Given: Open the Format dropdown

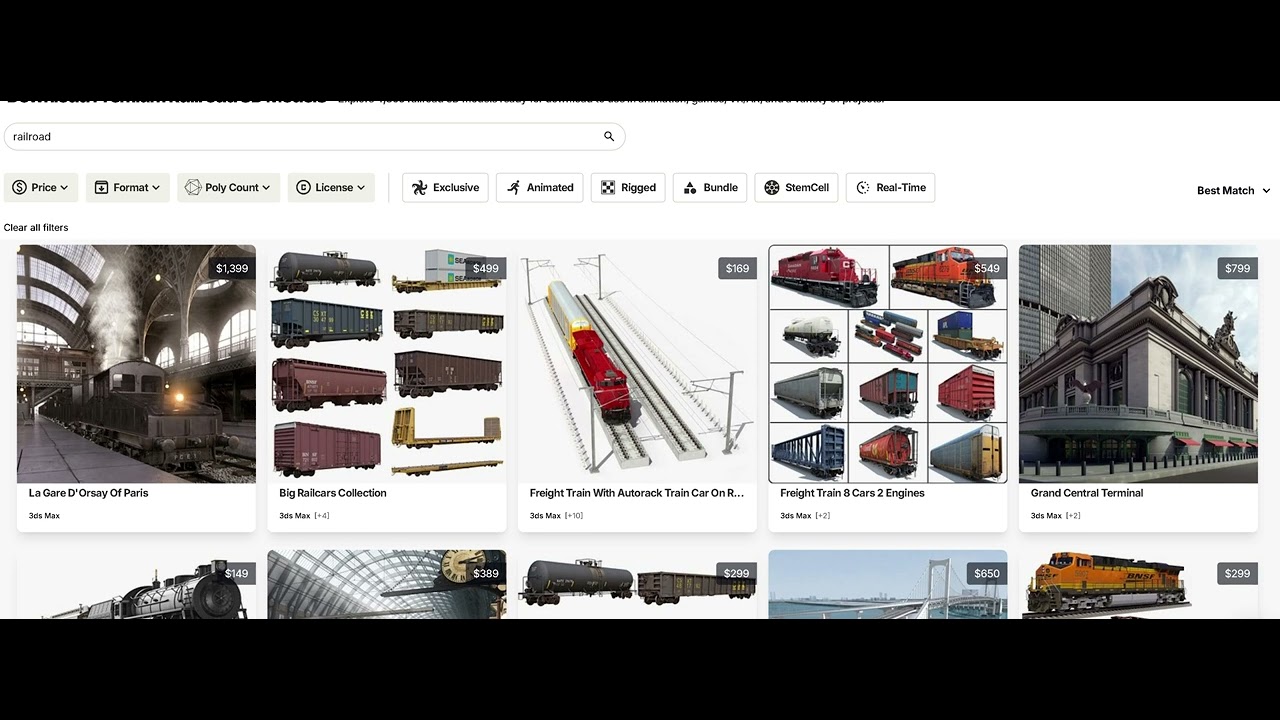Looking at the screenshot, I should point(128,187).
